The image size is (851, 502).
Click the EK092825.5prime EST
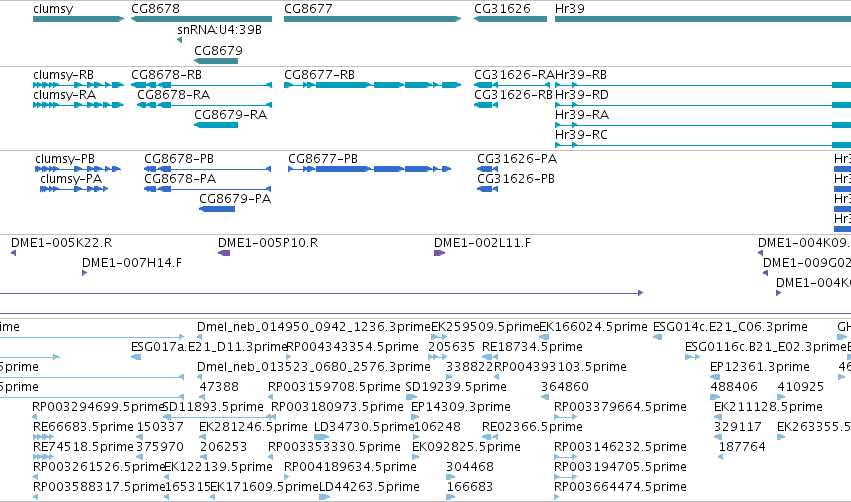(x=415, y=457)
